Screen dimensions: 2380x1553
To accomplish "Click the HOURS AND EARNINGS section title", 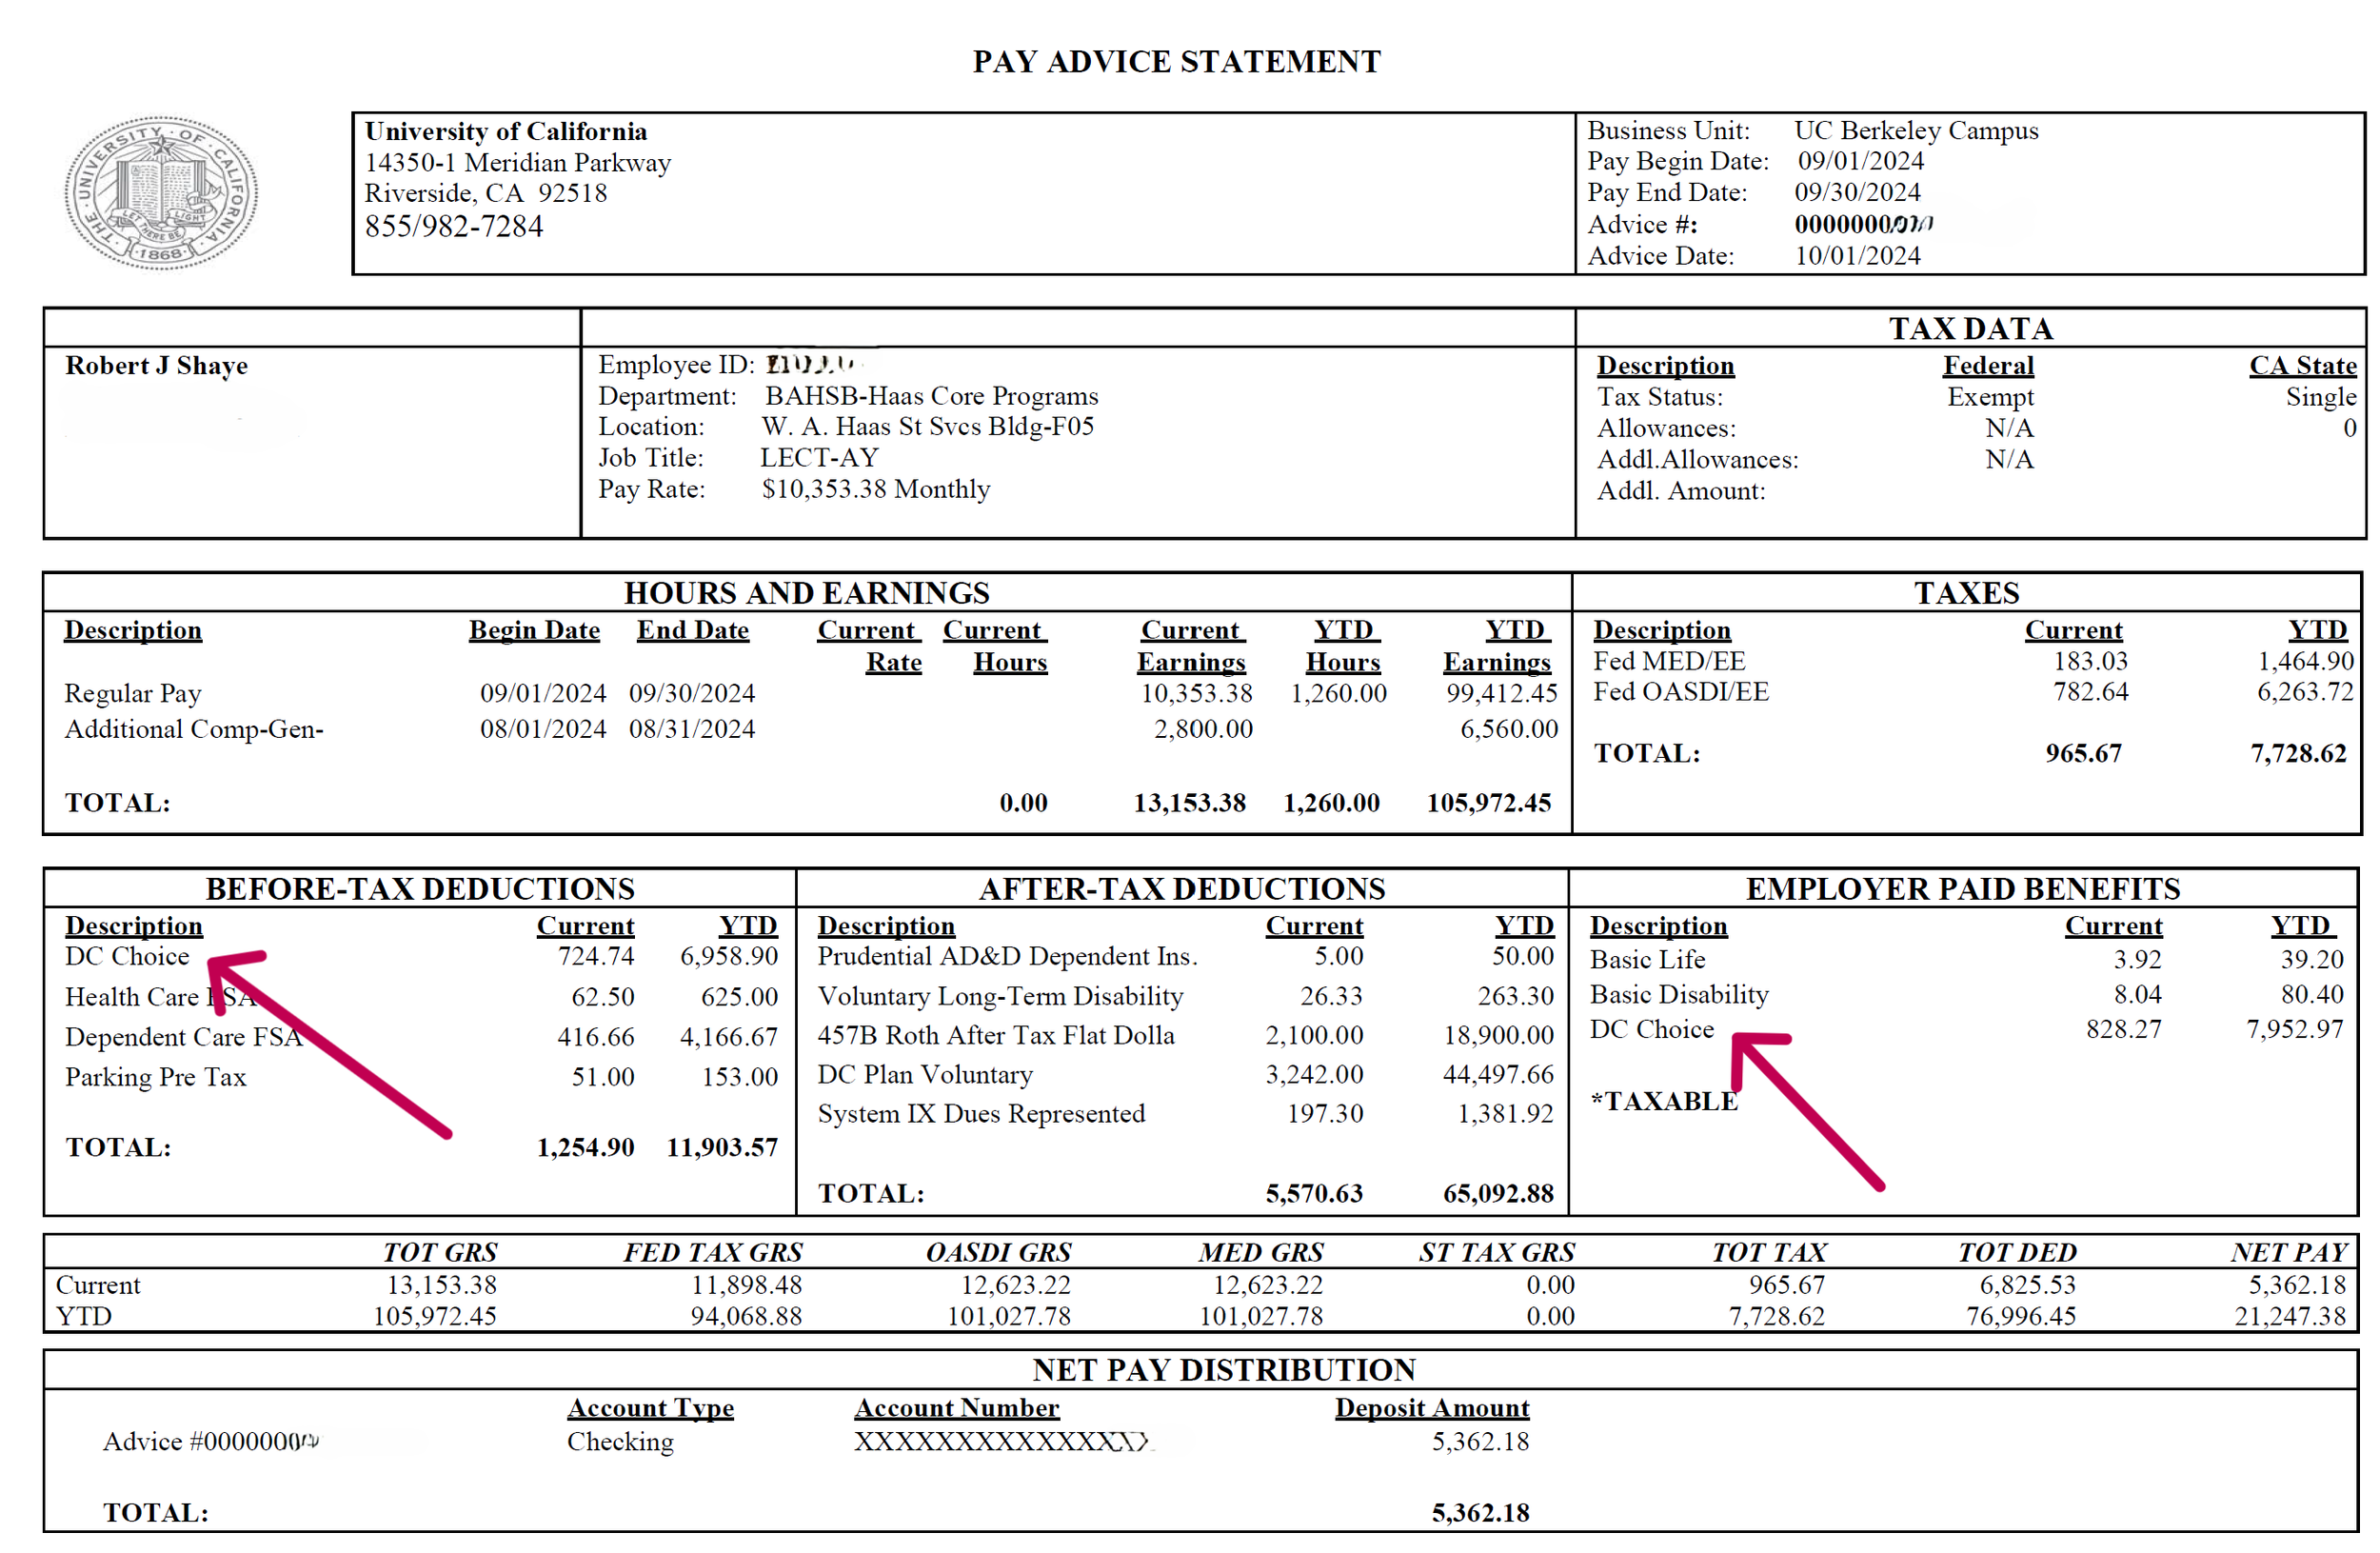I will pyautogui.click(x=806, y=593).
